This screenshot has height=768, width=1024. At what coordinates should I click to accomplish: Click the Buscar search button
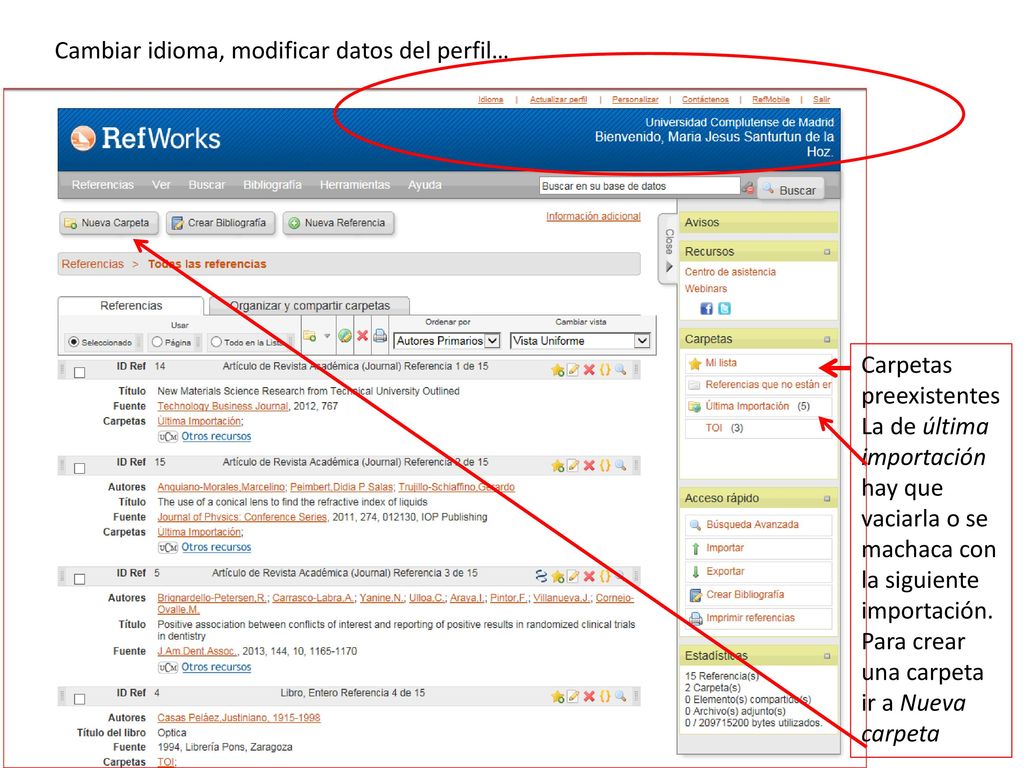[790, 189]
